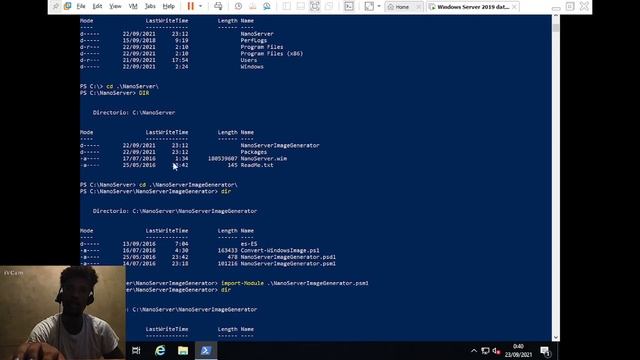The width and height of the screenshot is (640, 360).
Task: Open the VMware File menu
Action: point(81,6)
